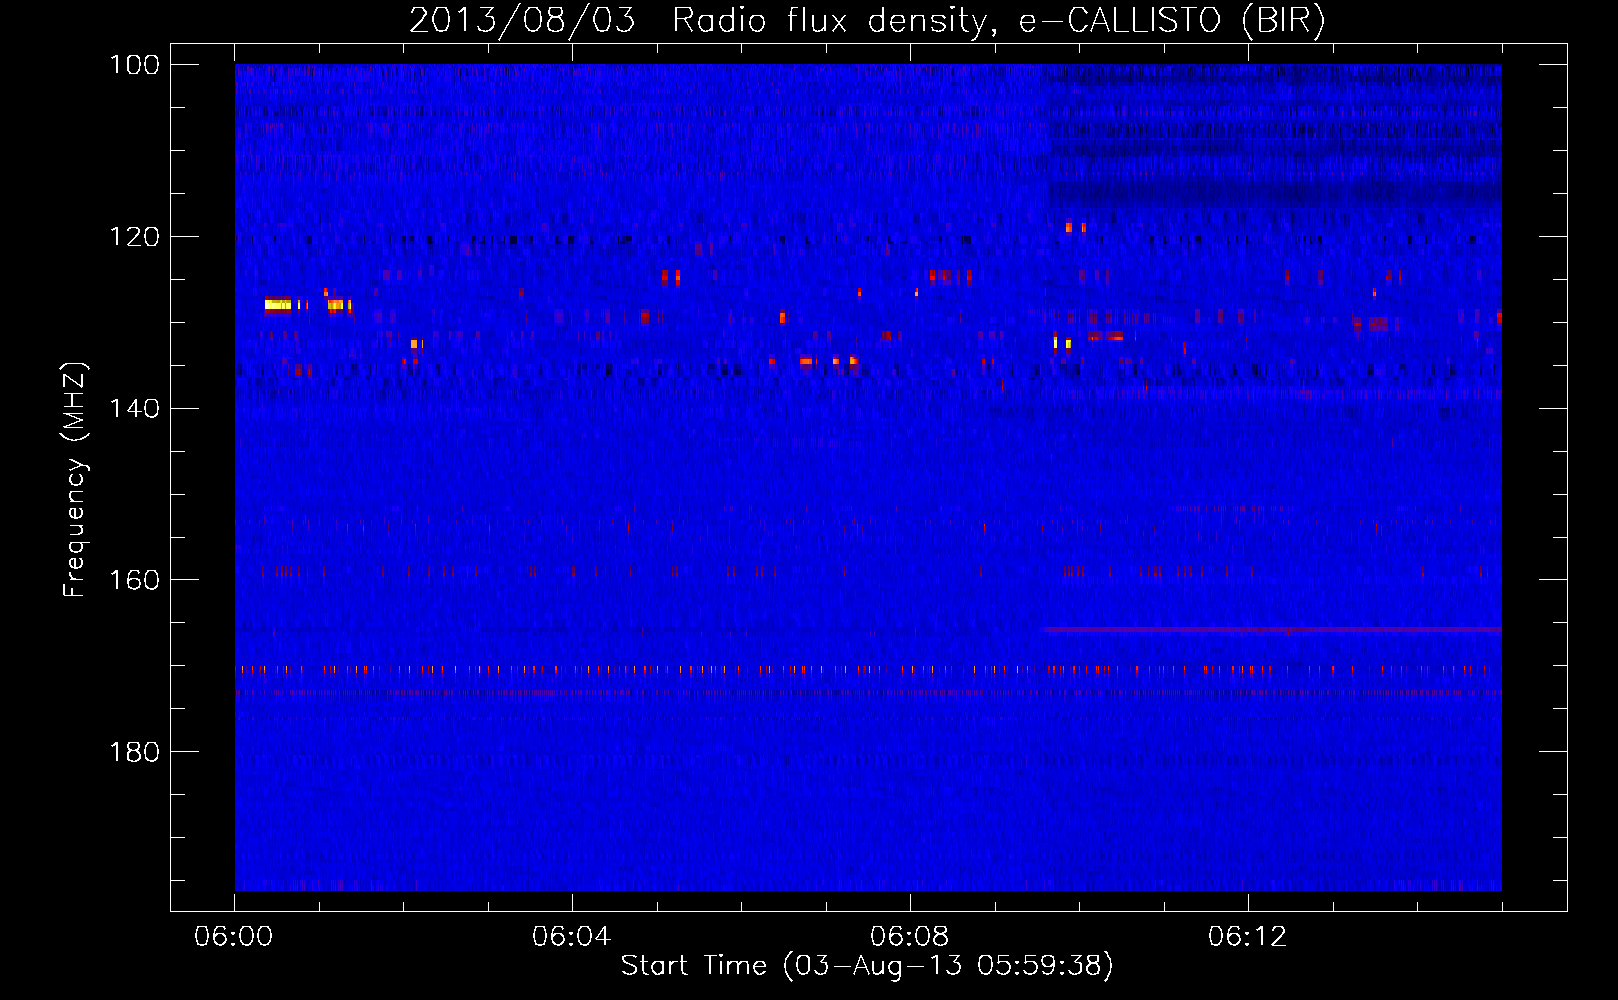Click the 140 frequency tick label
This screenshot has height=1000, width=1618.
[x=134, y=408]
